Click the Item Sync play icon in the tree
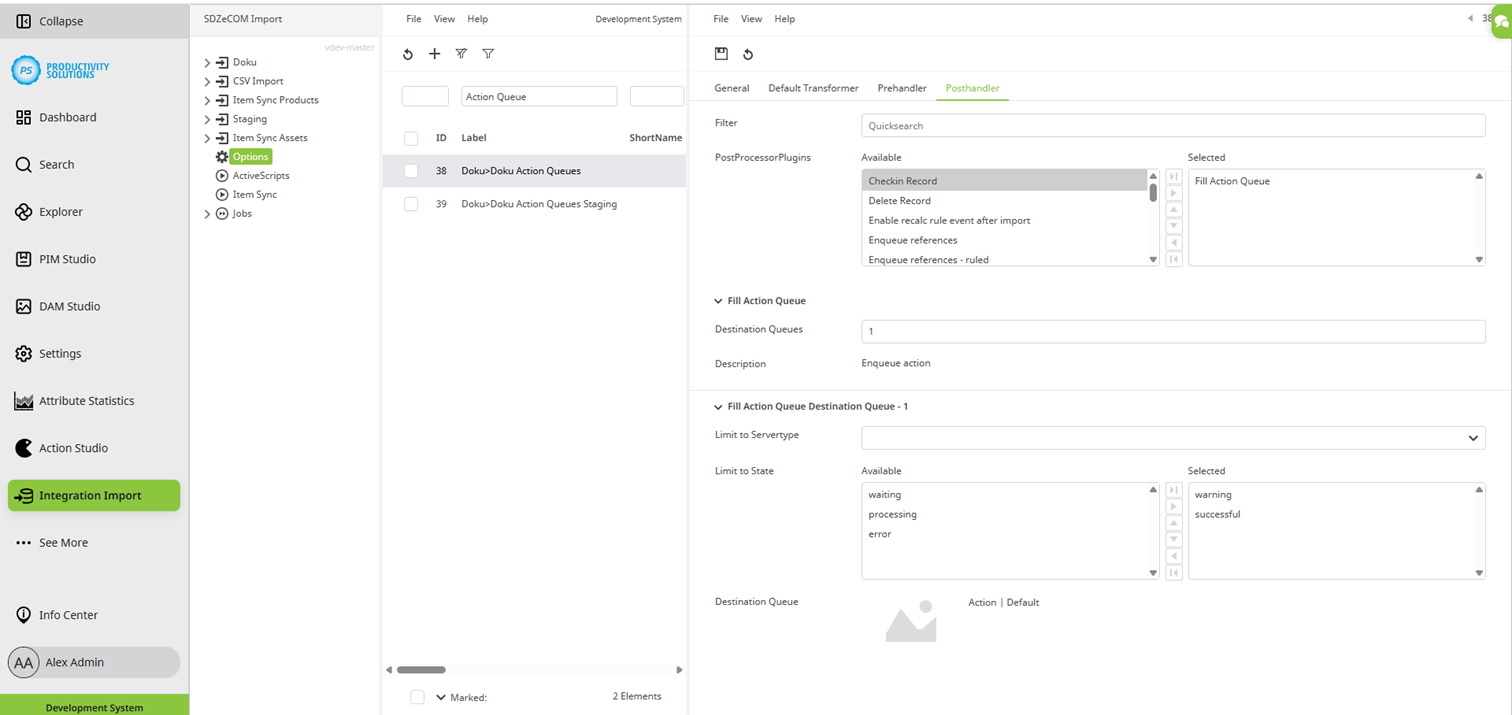The image size is (1512, 715). [x=222, y=195]
